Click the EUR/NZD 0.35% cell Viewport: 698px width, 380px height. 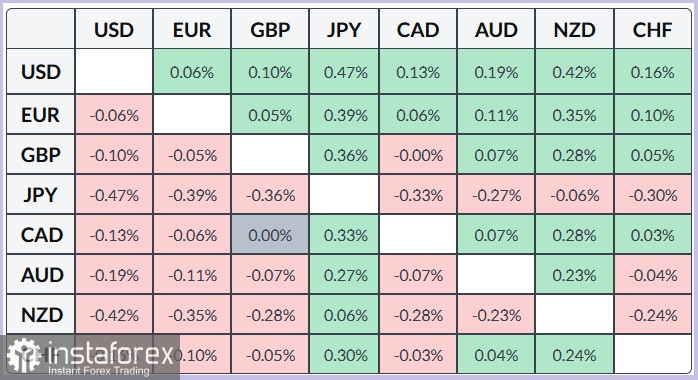point(574,114)
